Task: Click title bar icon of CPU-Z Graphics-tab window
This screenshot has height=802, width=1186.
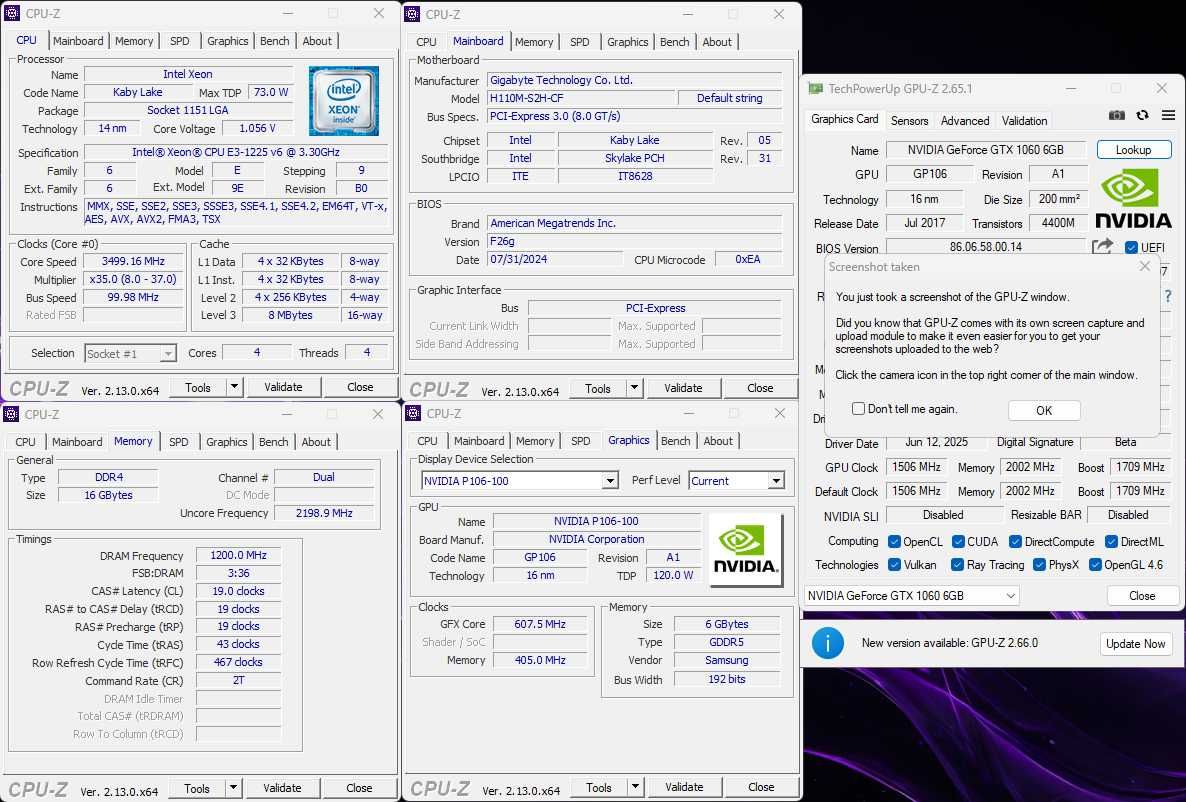Action: (x=413, y=413)
